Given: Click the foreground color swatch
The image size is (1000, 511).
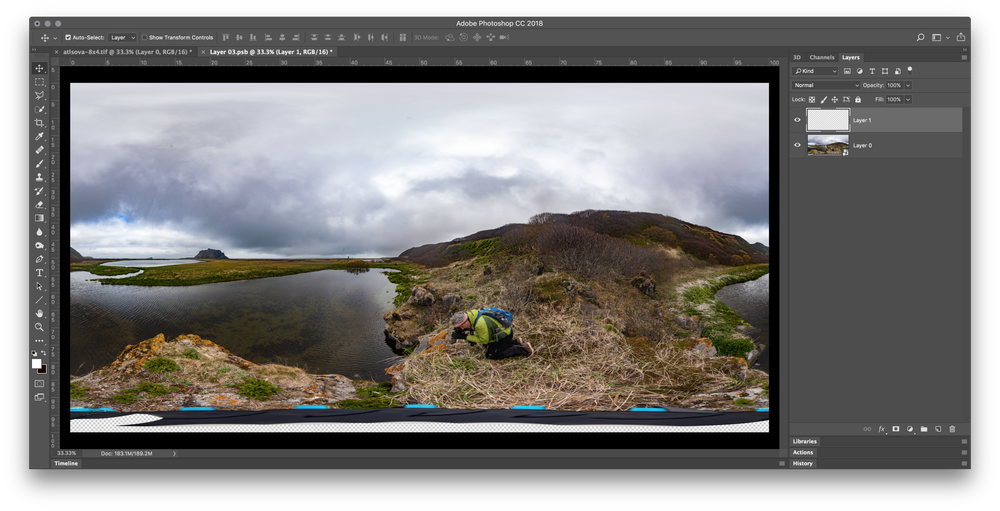Looking at the screenshot, I should [x=36, y=364].
